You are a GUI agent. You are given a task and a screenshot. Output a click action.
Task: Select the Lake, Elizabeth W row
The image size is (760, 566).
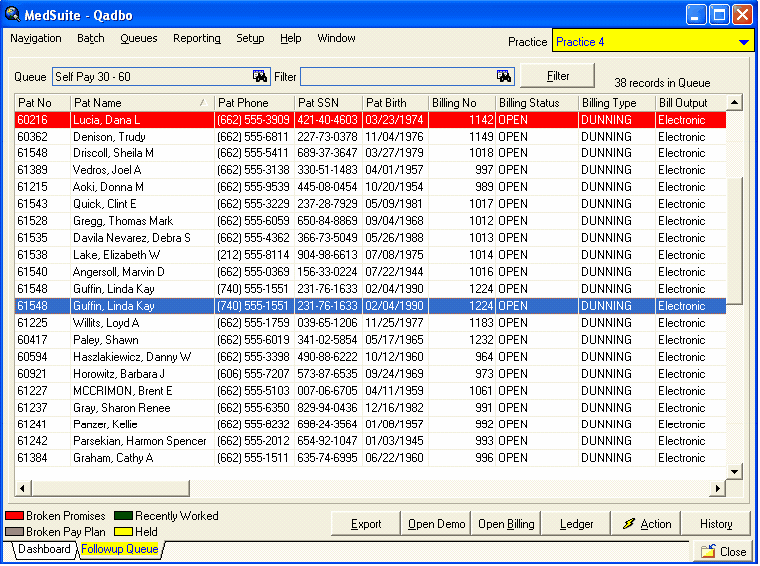(x=370, y=255)
